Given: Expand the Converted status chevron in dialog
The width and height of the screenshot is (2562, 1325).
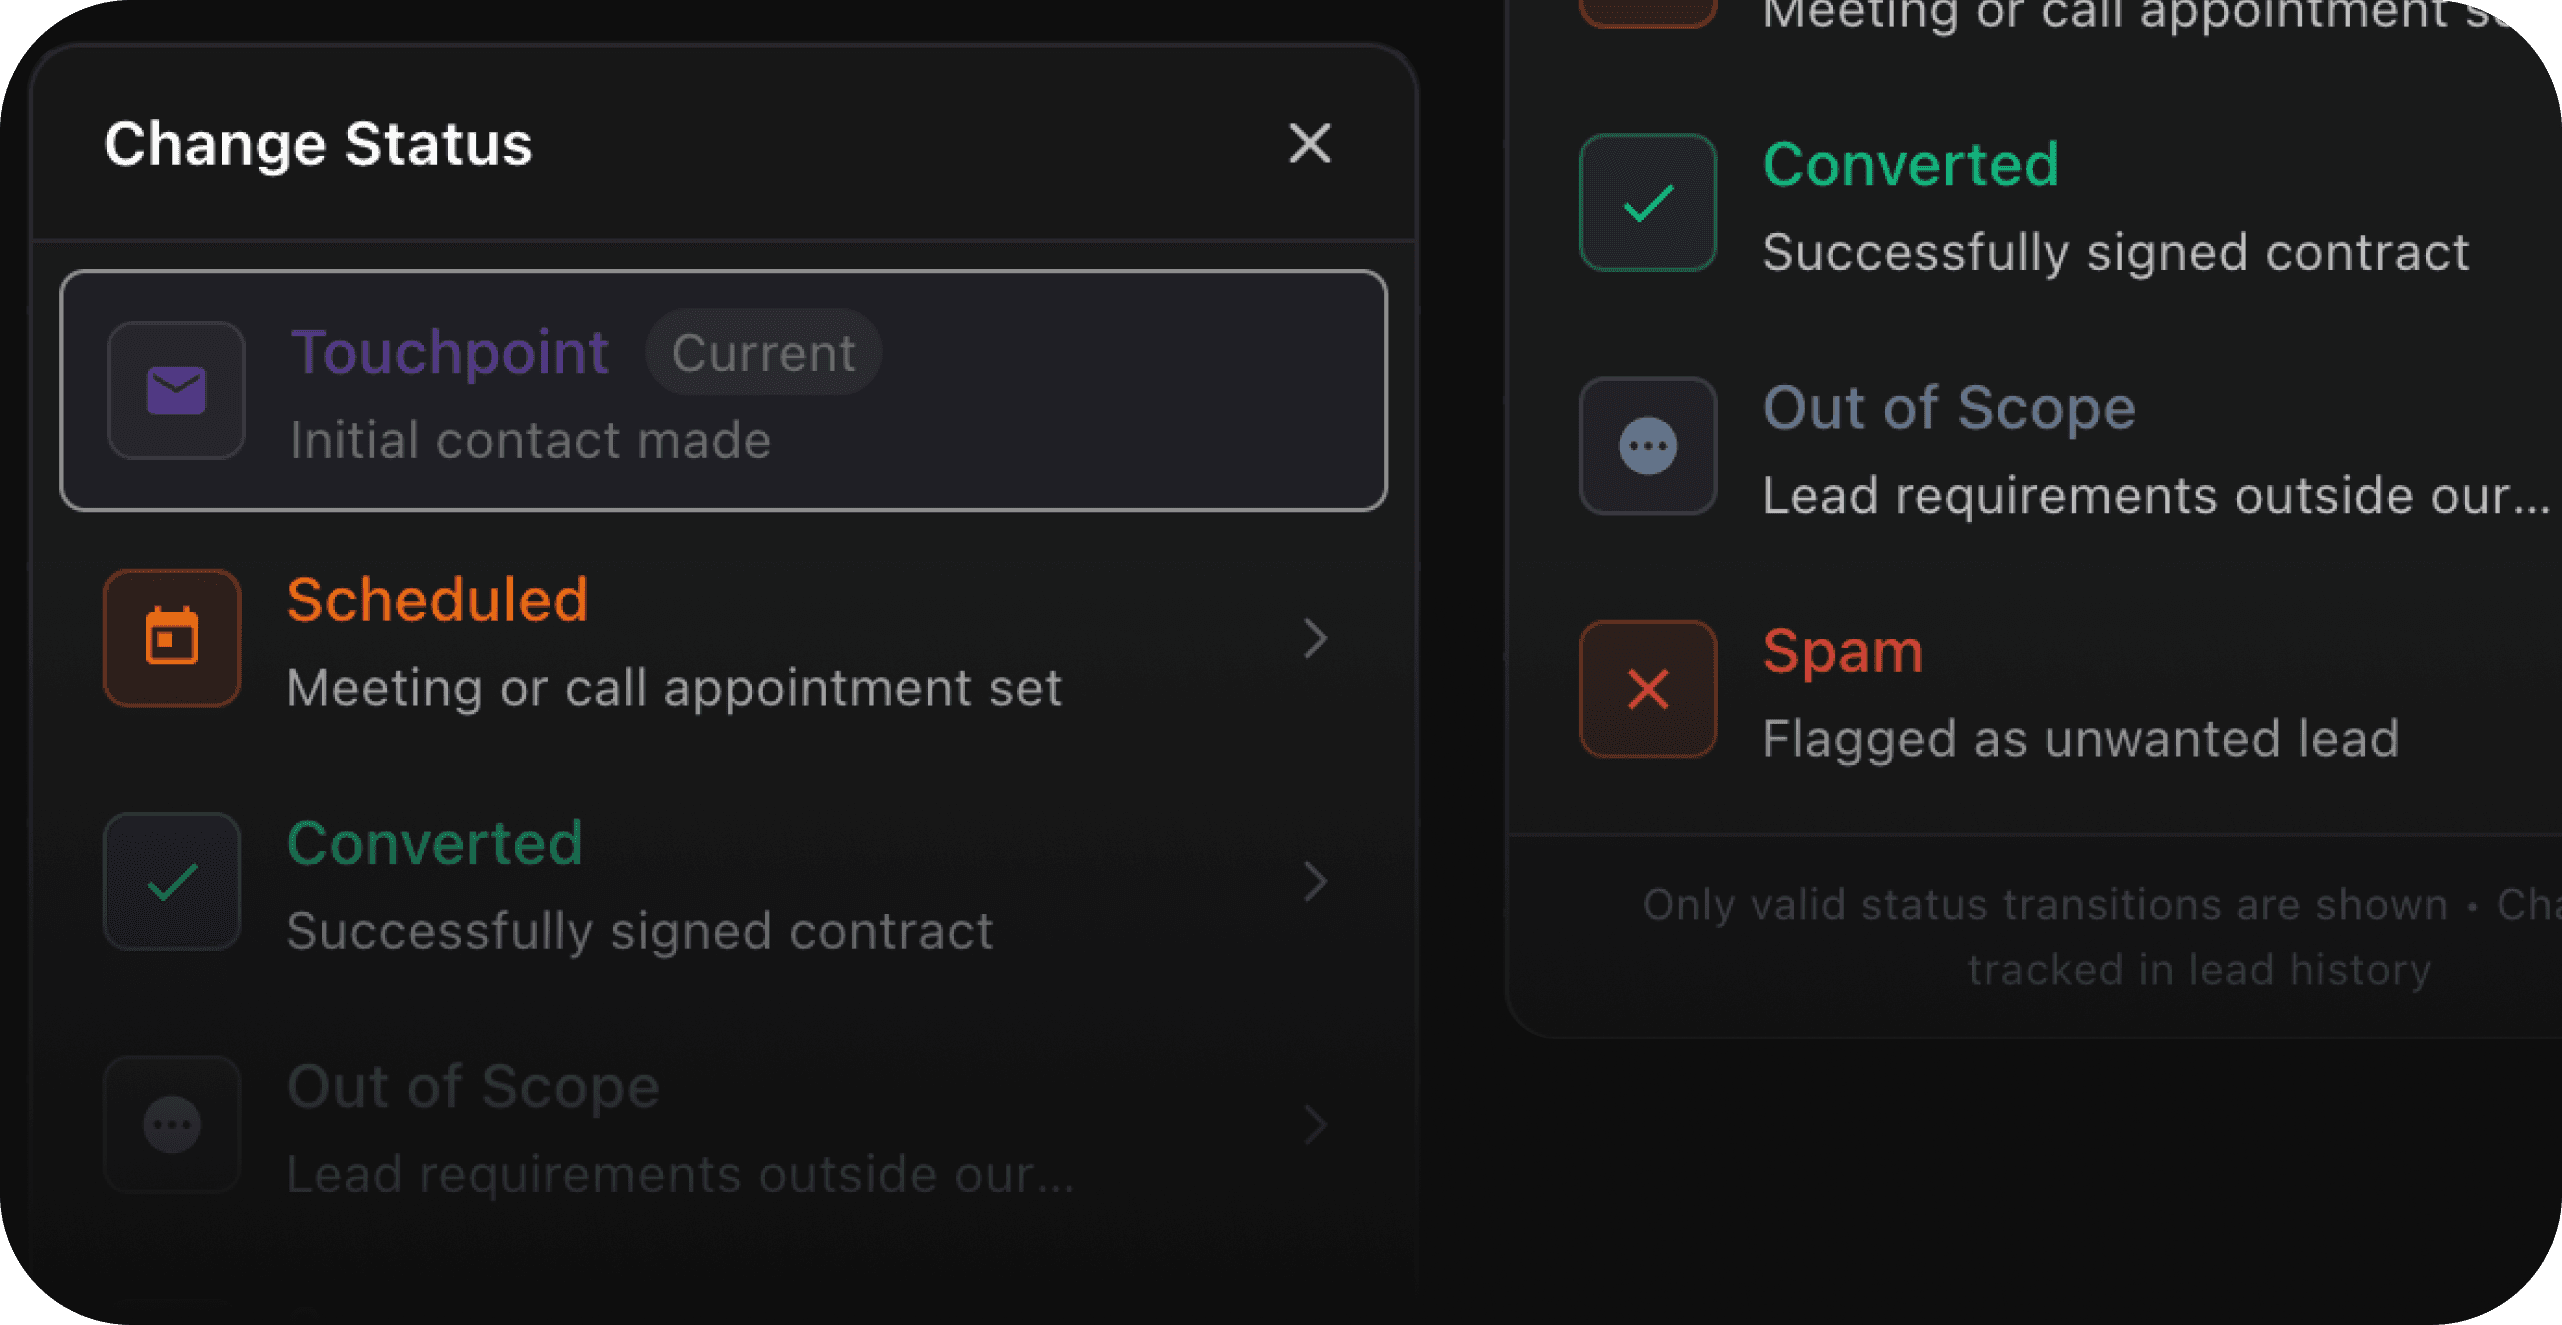Looking at the screenshot, I should (x=1315, y=881).
